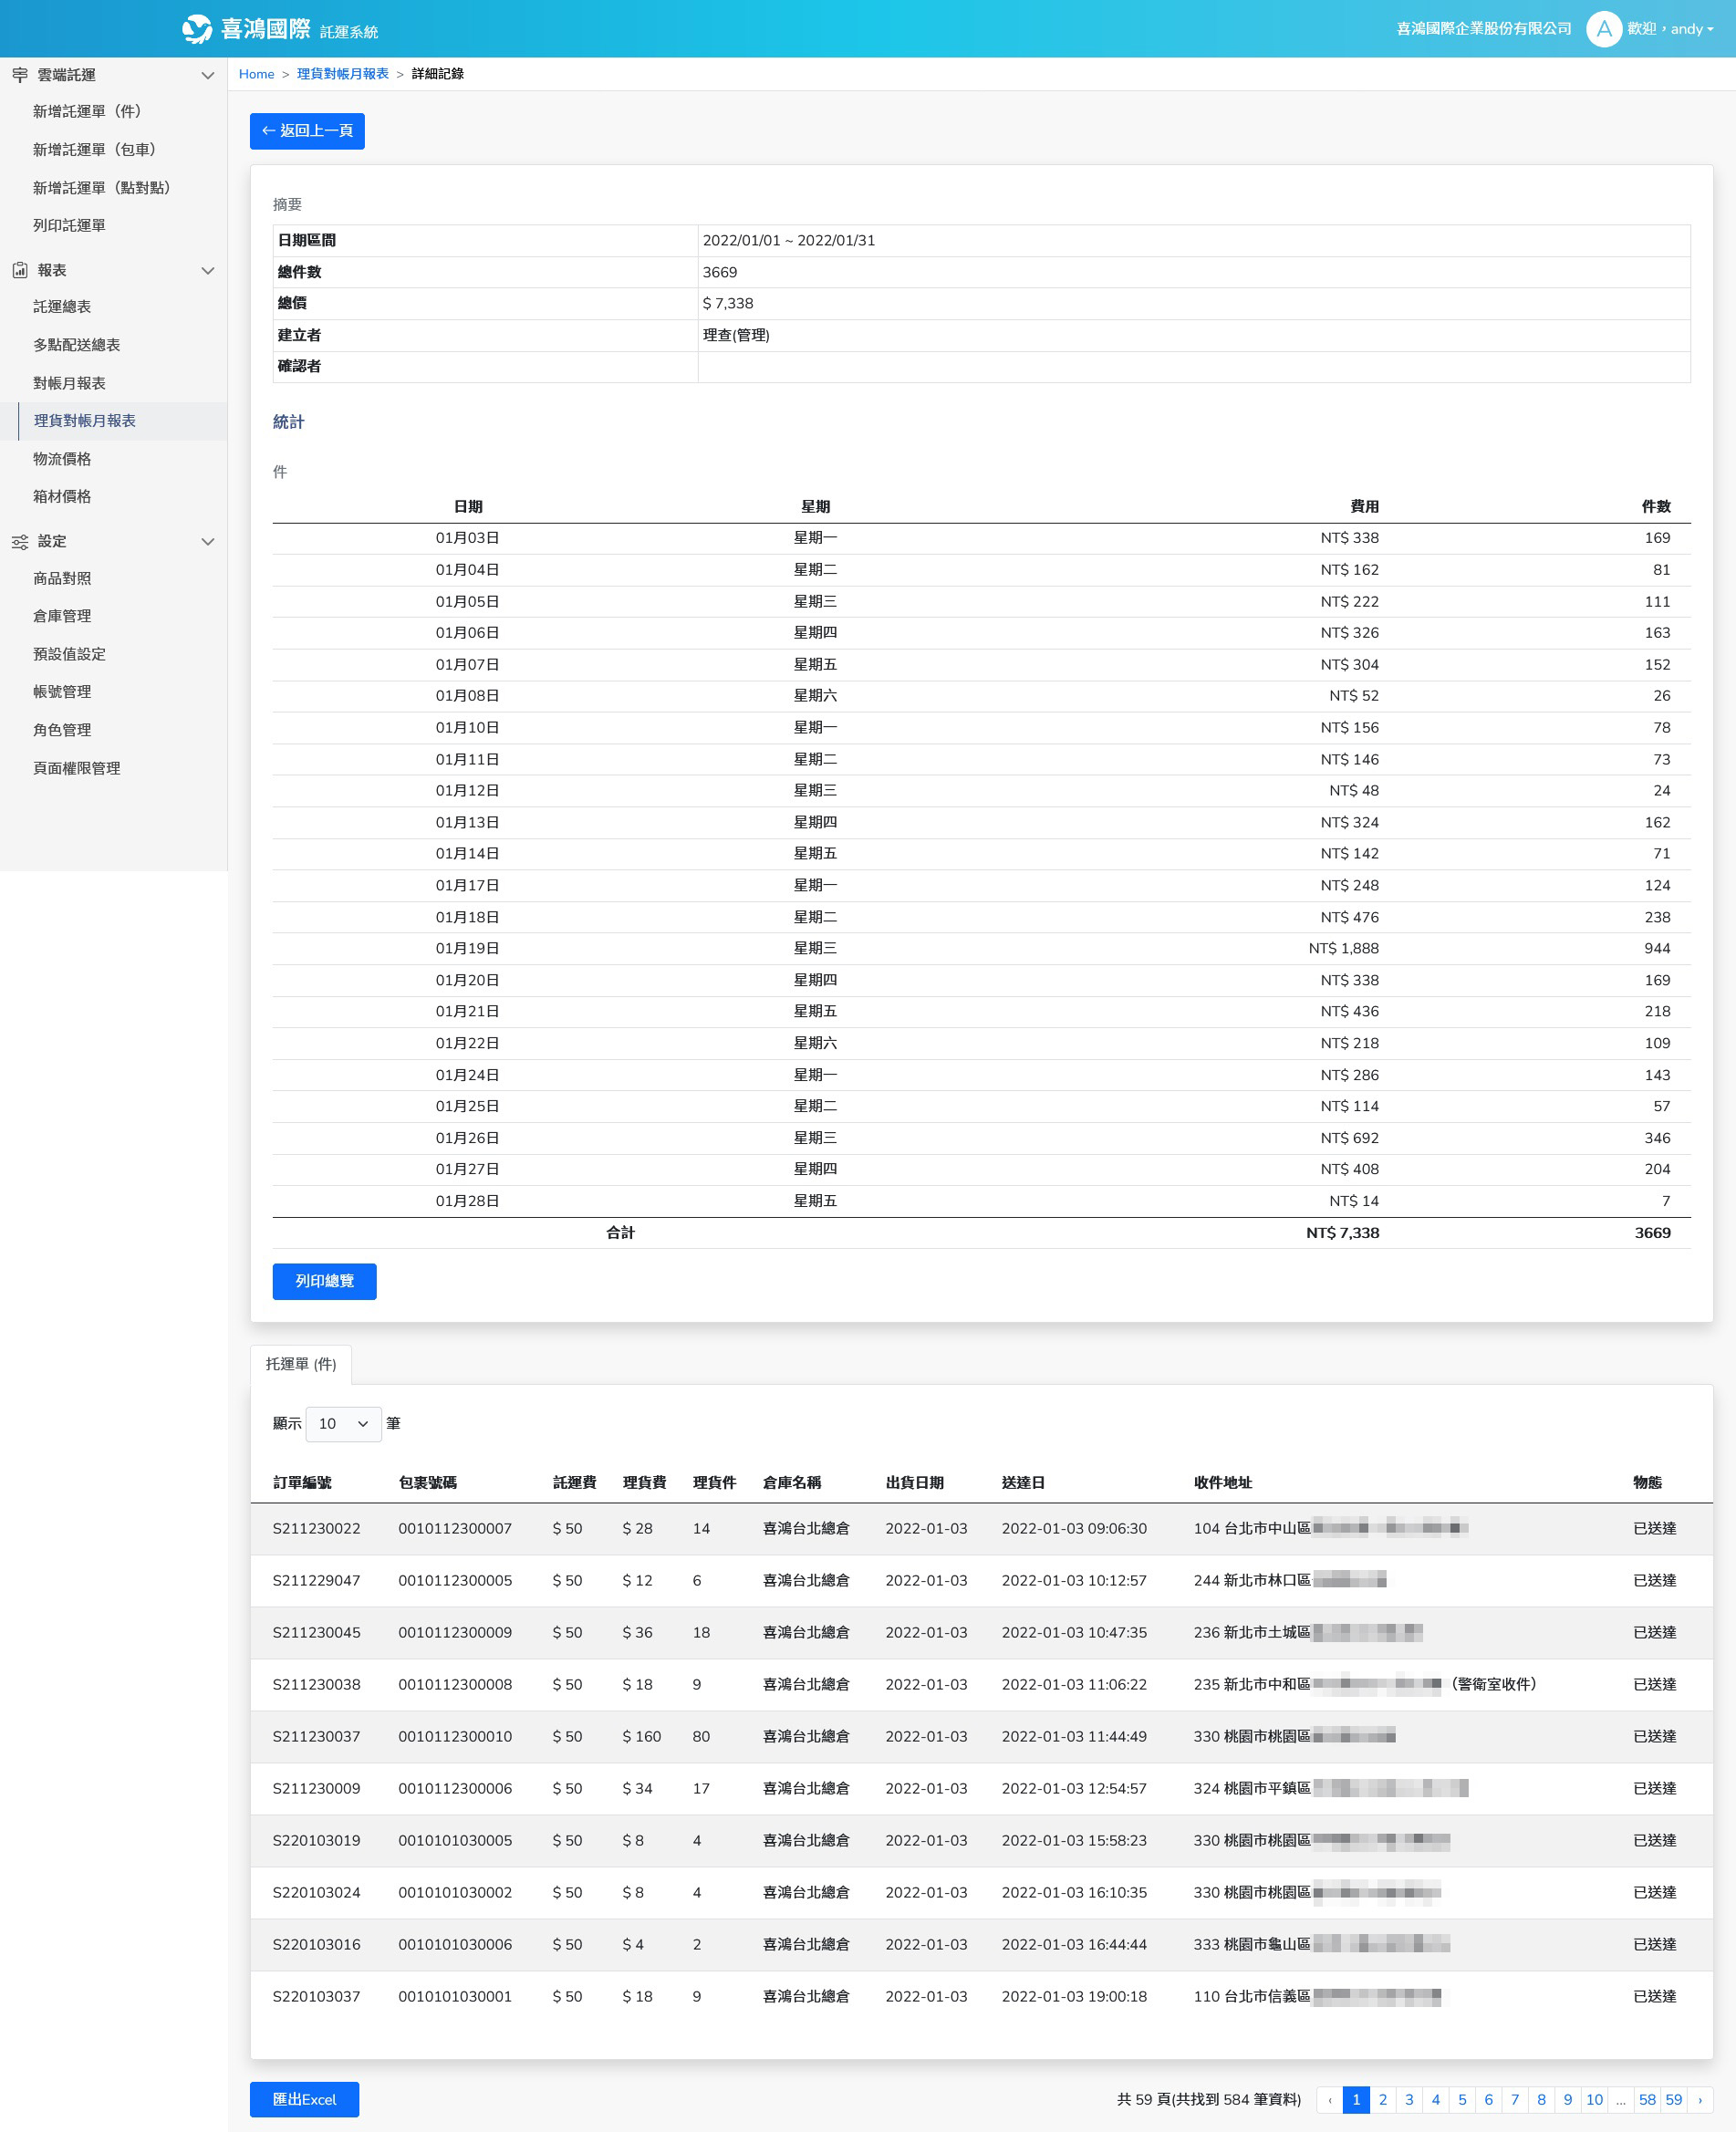
Task: Click the 雲端託運 section icon
Action: point(20,75)
